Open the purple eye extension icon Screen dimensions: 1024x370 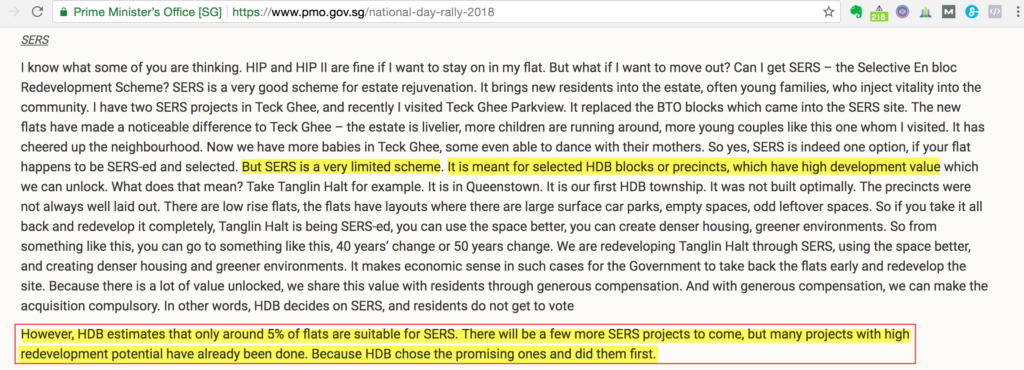[903, 12]
